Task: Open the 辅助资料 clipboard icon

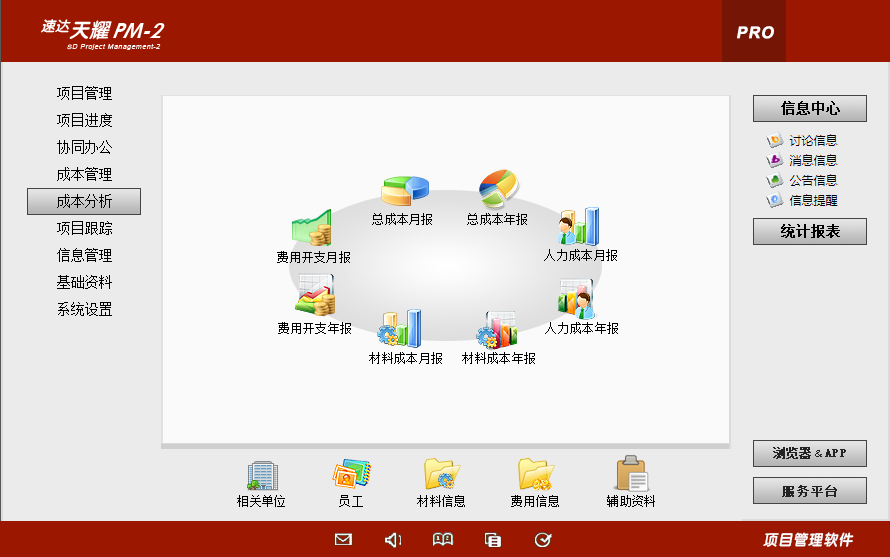Action: tap(631, 474)
